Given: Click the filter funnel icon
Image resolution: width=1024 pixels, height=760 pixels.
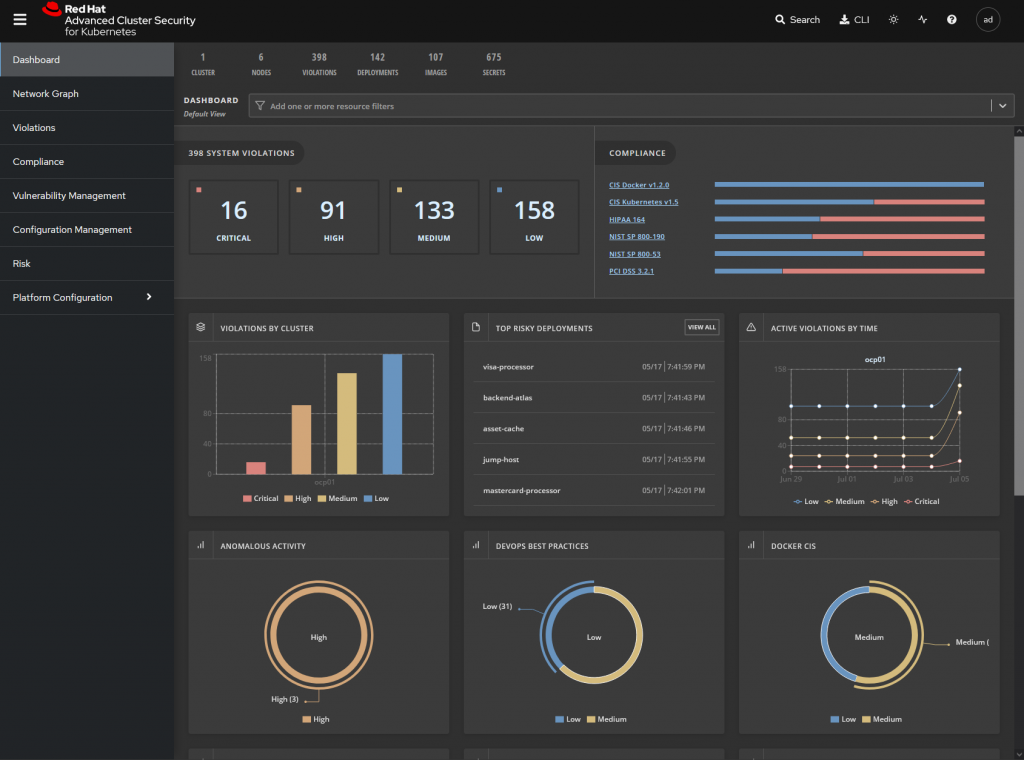Looking at the screenshot, I should (260, 106).
